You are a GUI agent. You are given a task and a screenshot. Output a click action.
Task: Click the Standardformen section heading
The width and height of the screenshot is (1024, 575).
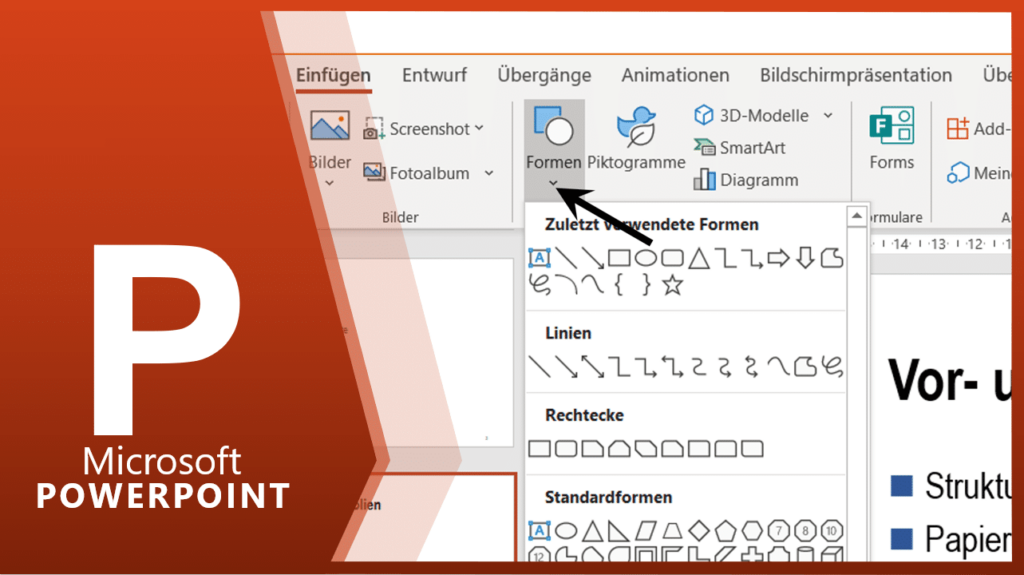(609, 497)
